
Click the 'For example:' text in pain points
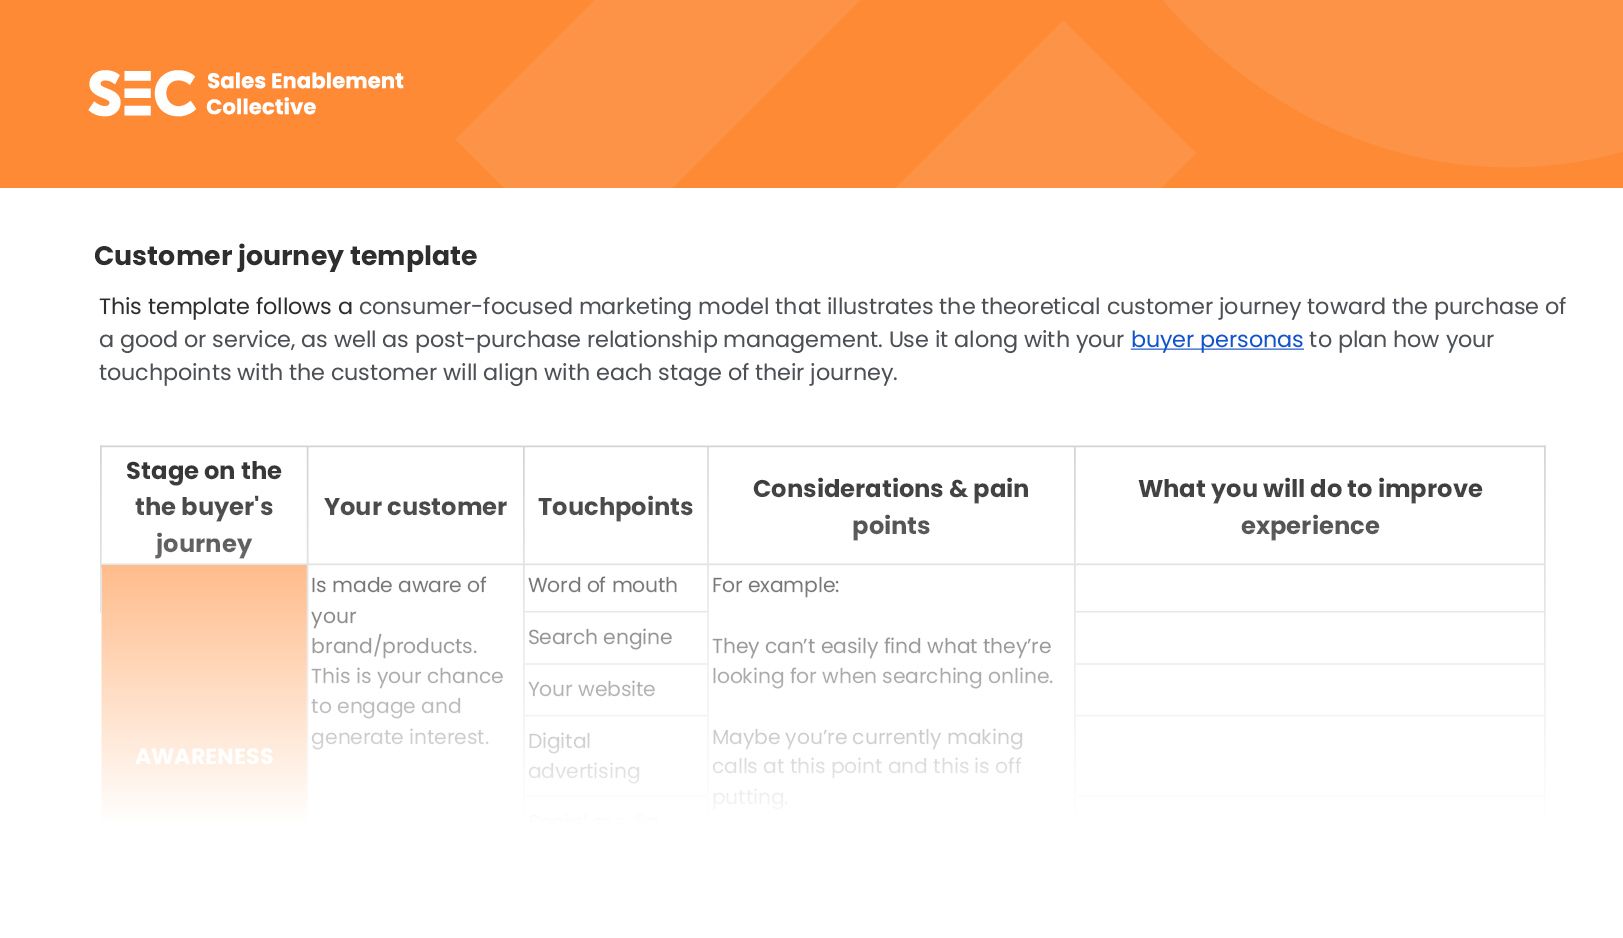tap(775, 586)
